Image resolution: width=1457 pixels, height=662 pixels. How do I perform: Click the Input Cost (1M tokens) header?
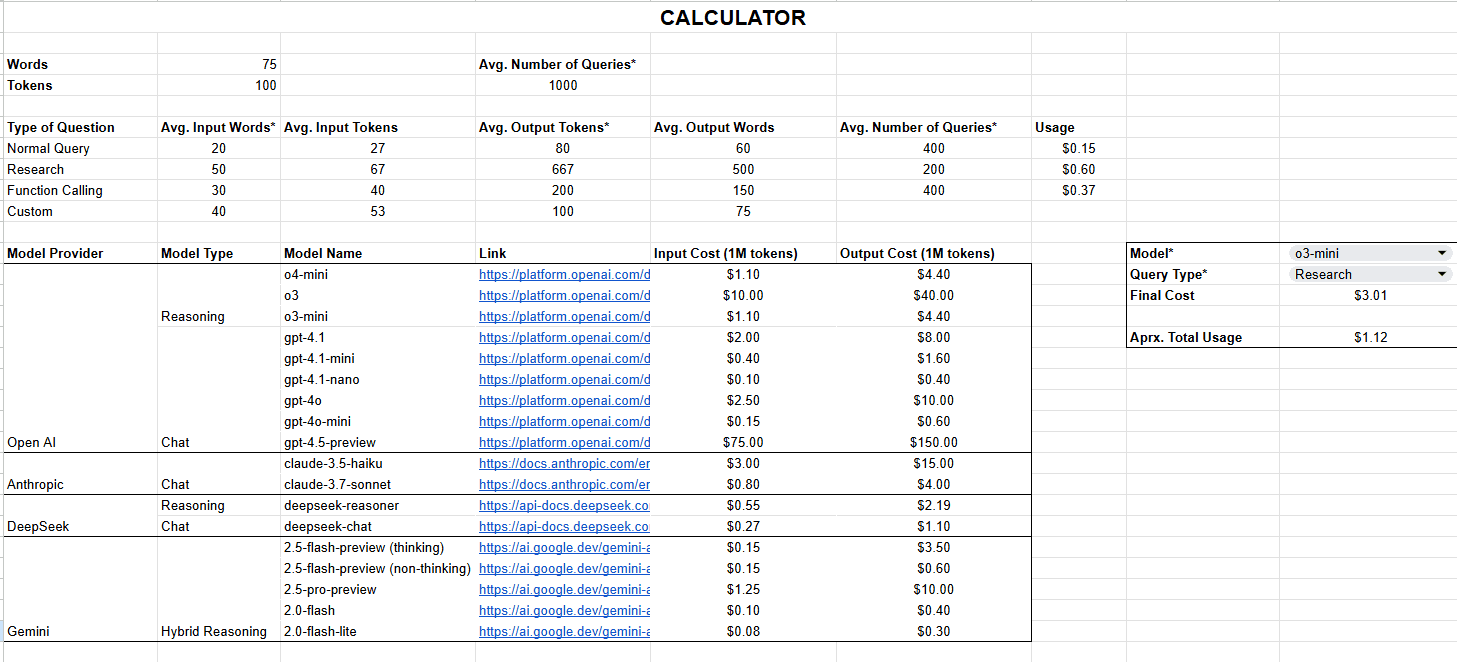click(x=726, y=253)
